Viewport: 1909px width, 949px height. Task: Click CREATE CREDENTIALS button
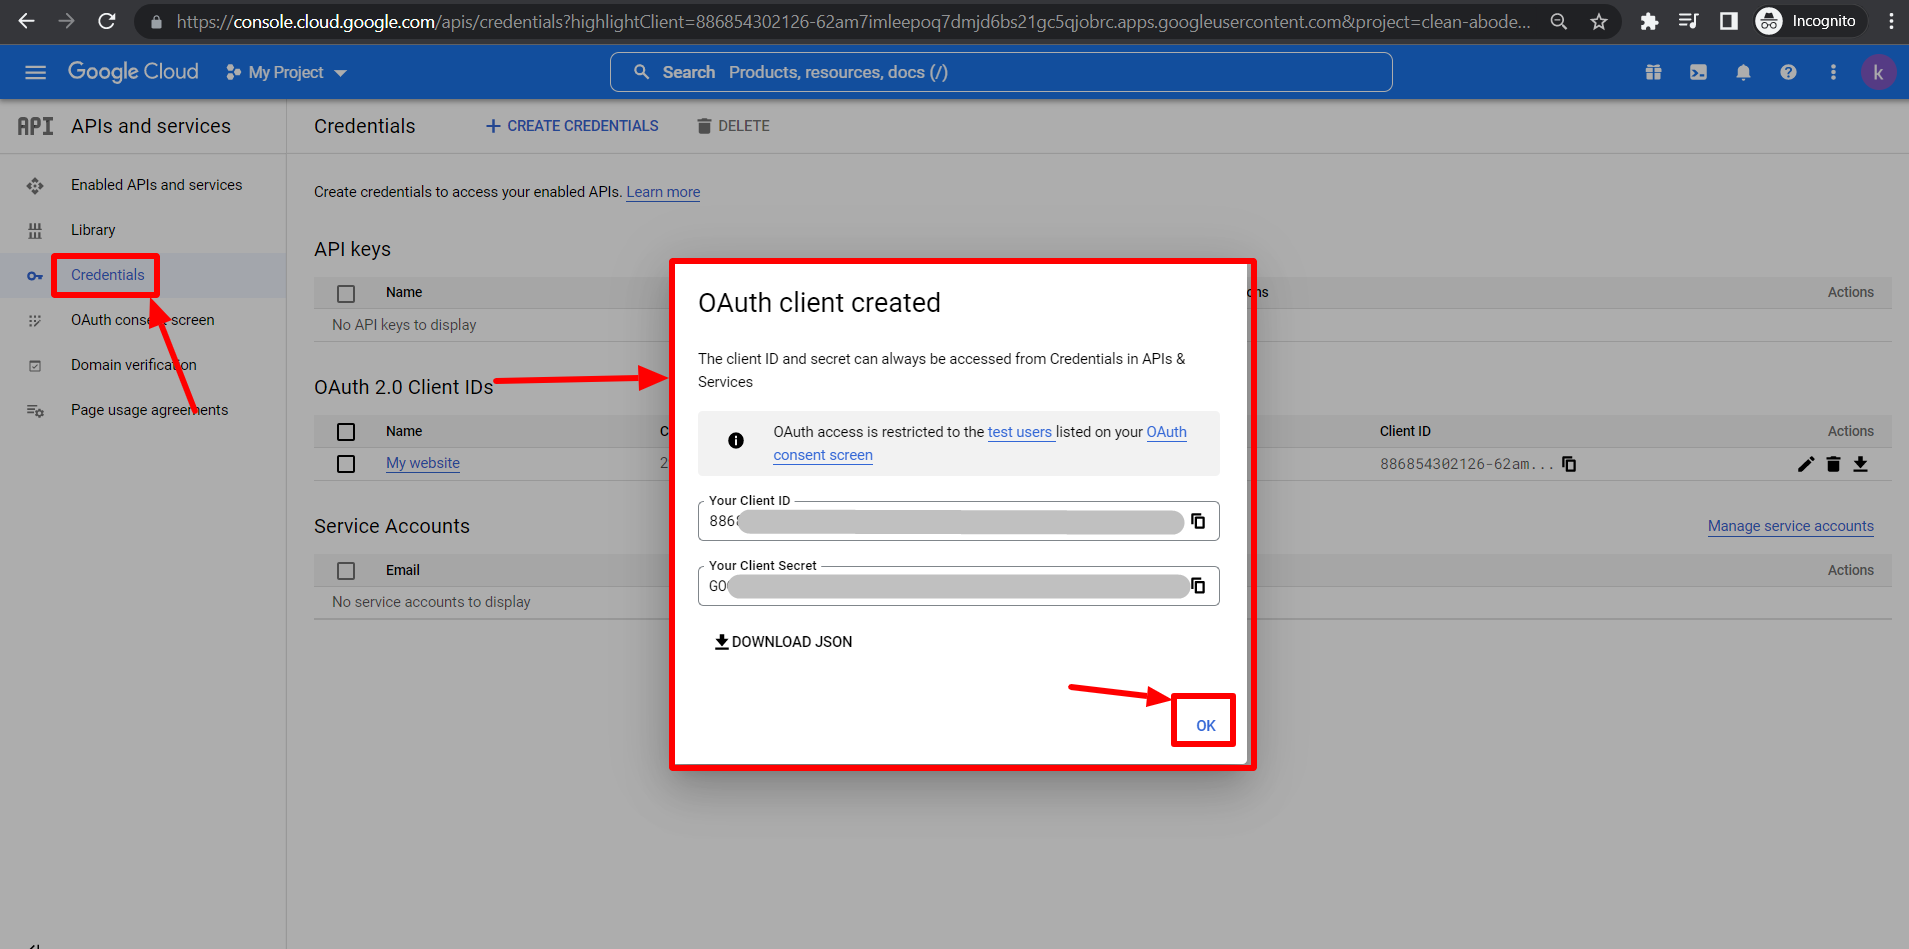click(x=572, y=126)
